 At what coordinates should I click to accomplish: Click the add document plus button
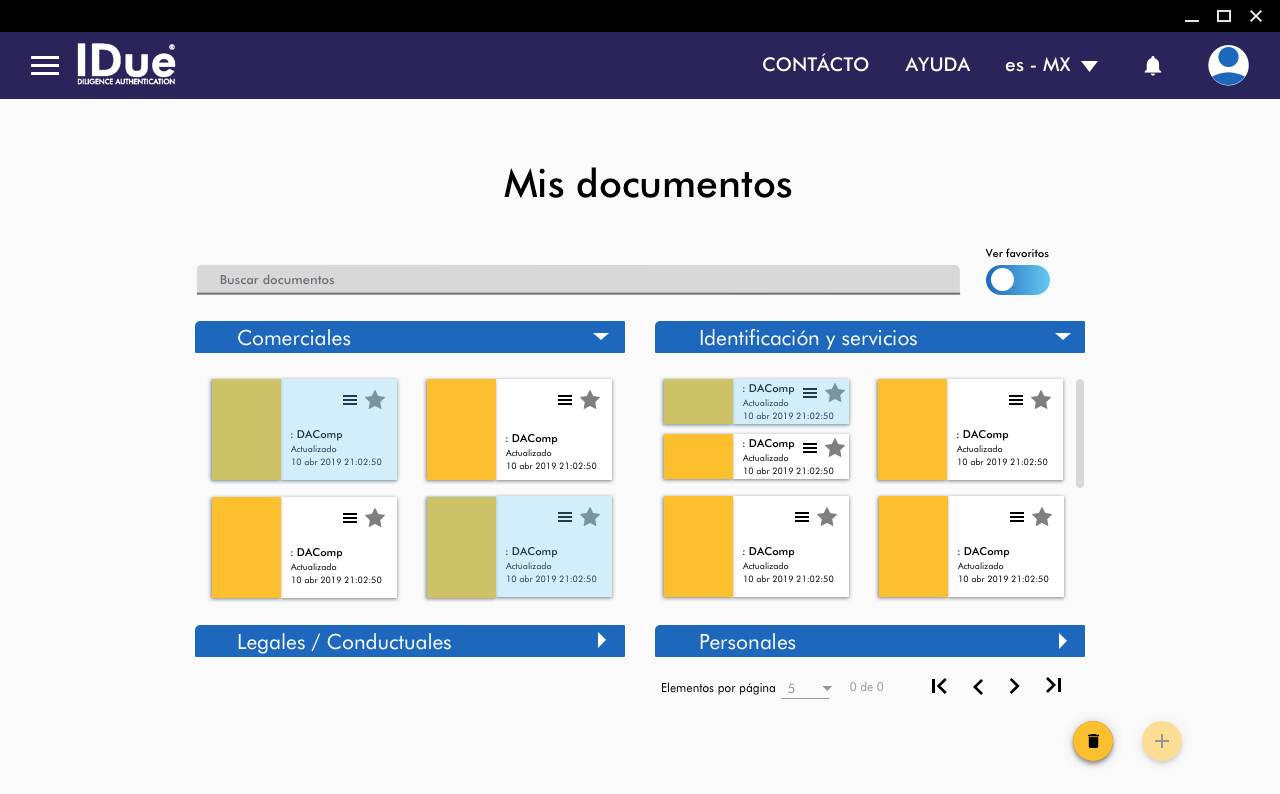(1161, 741)
